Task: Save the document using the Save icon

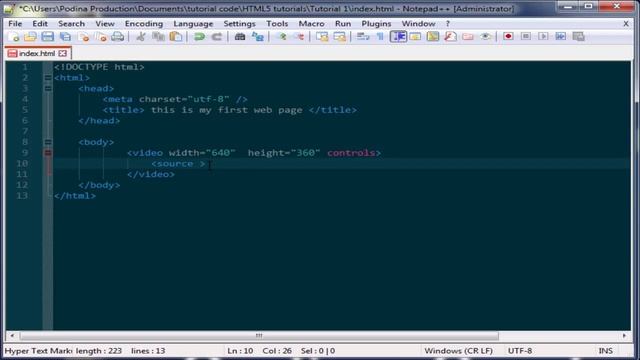Action: point(48,37)
